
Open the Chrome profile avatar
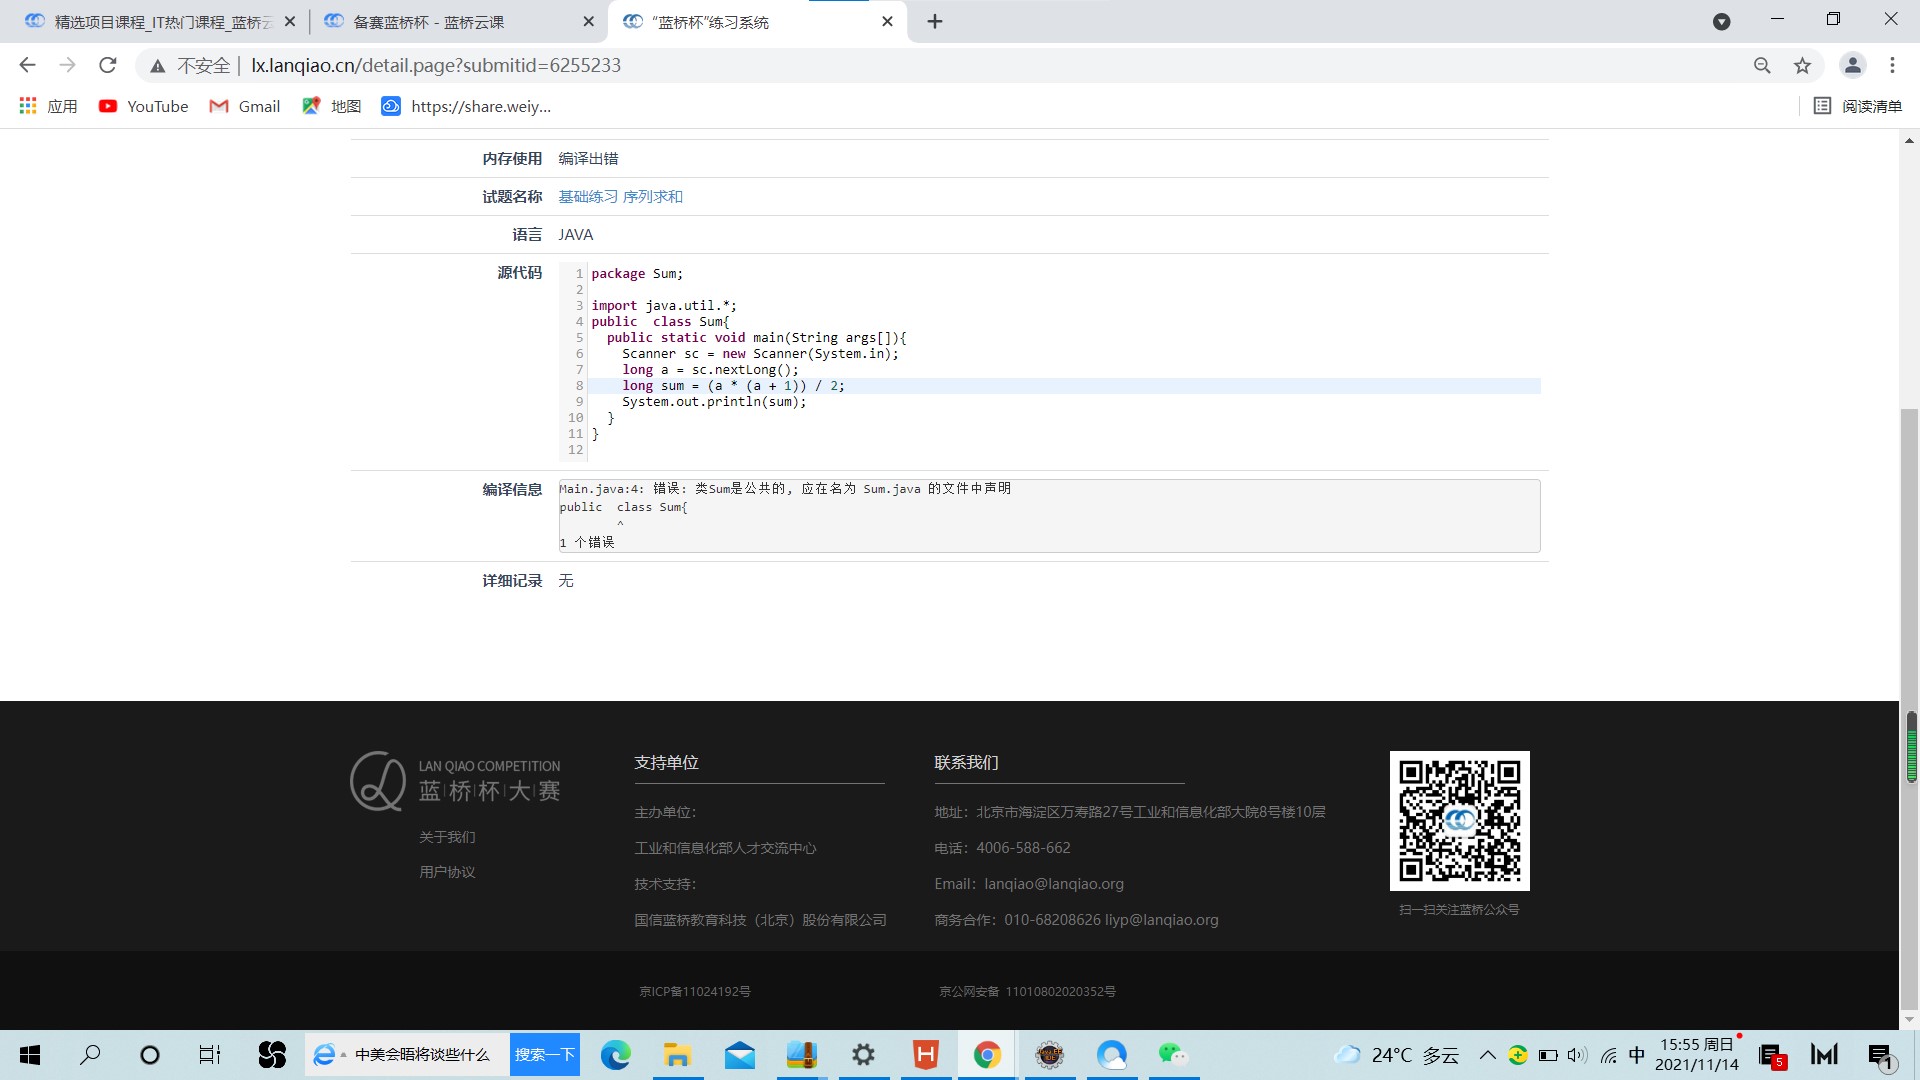pyautogui.click(x=1852, y=65)
